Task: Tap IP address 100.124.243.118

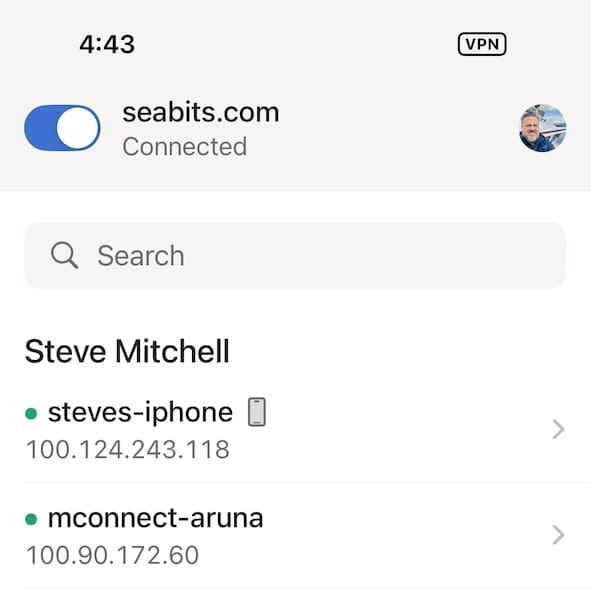Action: click(x=128, y=449)
